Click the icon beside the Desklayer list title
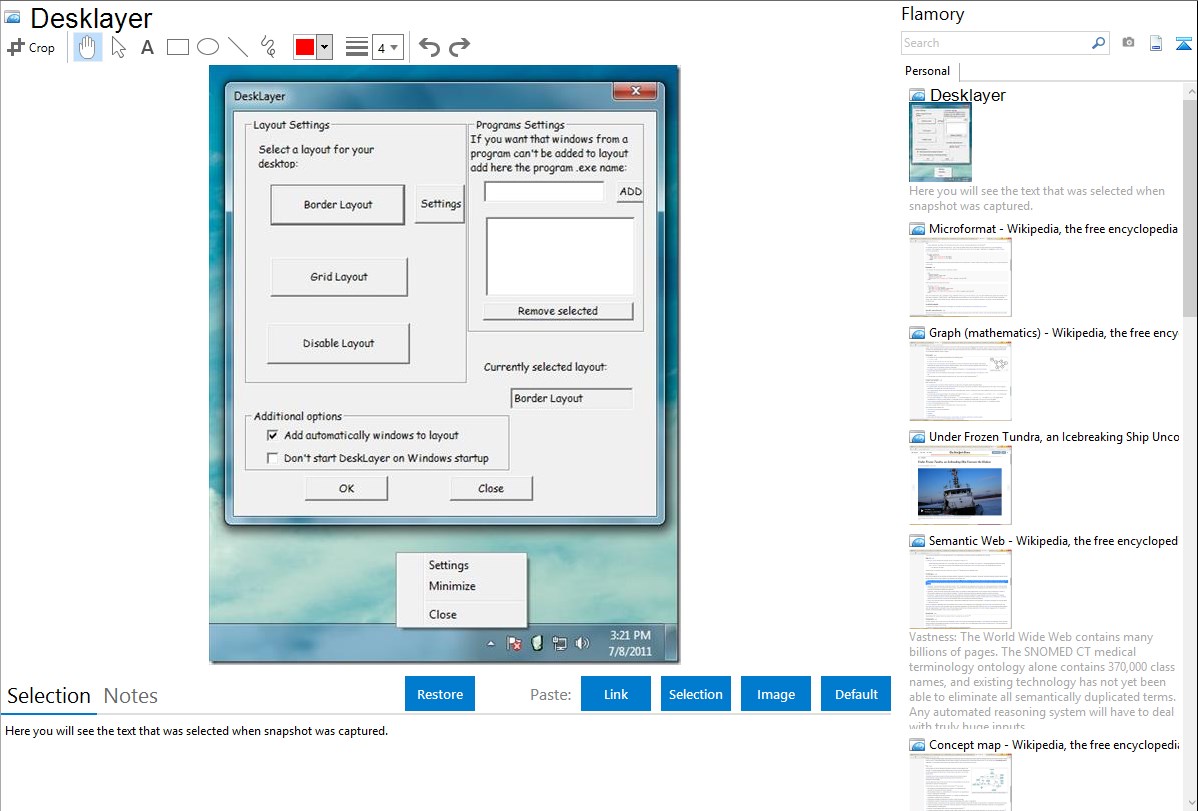1198x811 pixels. (917, 96)
